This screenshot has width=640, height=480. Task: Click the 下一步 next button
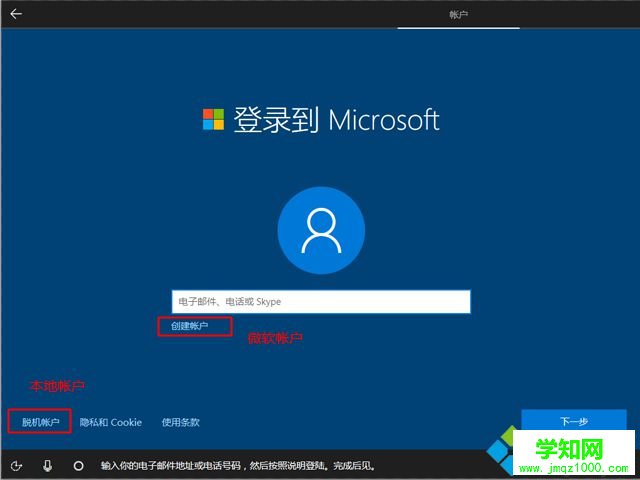point(573,420)
